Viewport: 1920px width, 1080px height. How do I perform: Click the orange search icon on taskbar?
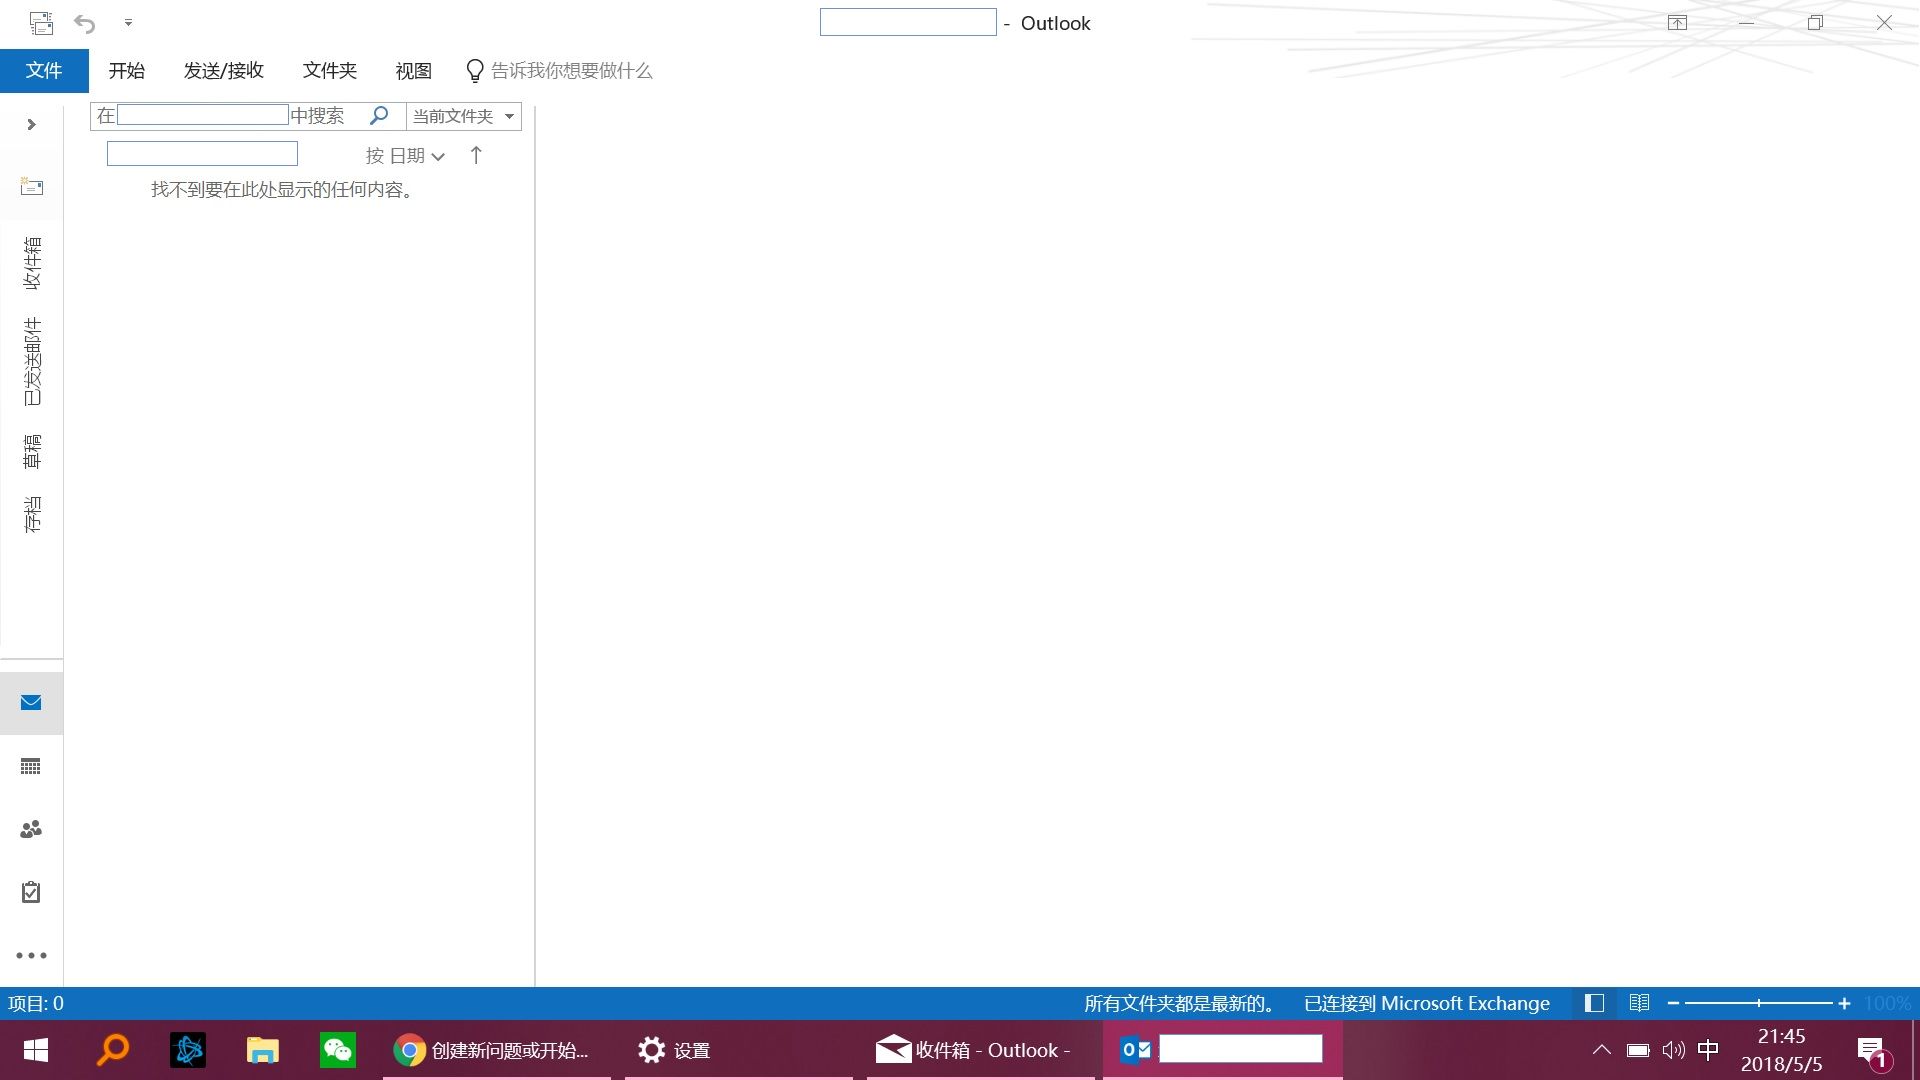112,1050
